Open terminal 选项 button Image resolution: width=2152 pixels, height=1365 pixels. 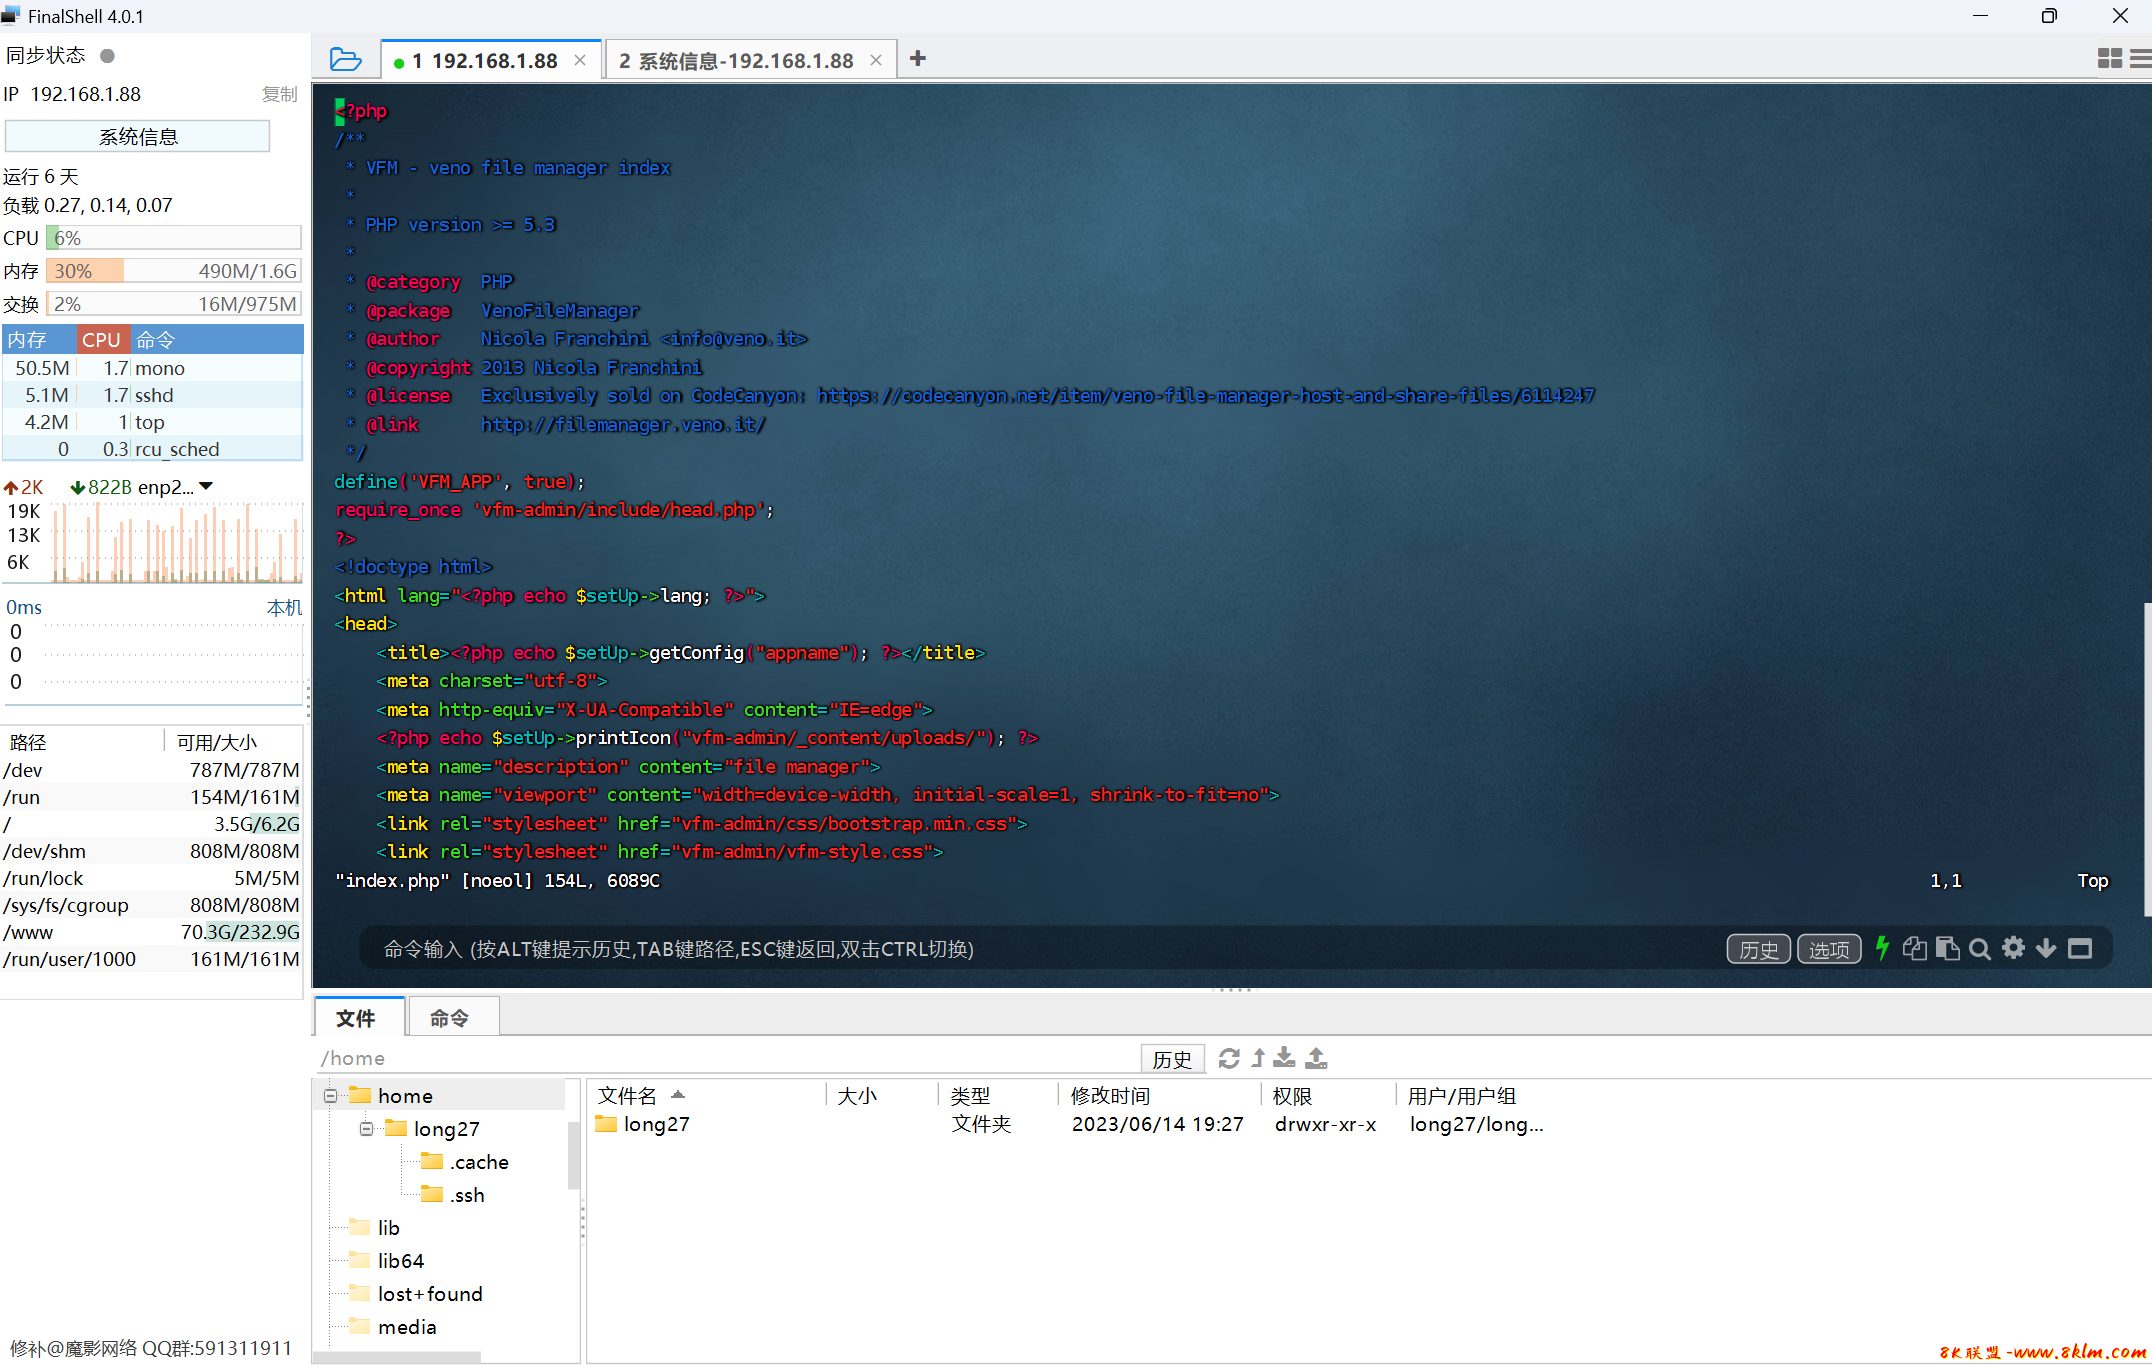pyautogui.click(x=1829, y=949)
